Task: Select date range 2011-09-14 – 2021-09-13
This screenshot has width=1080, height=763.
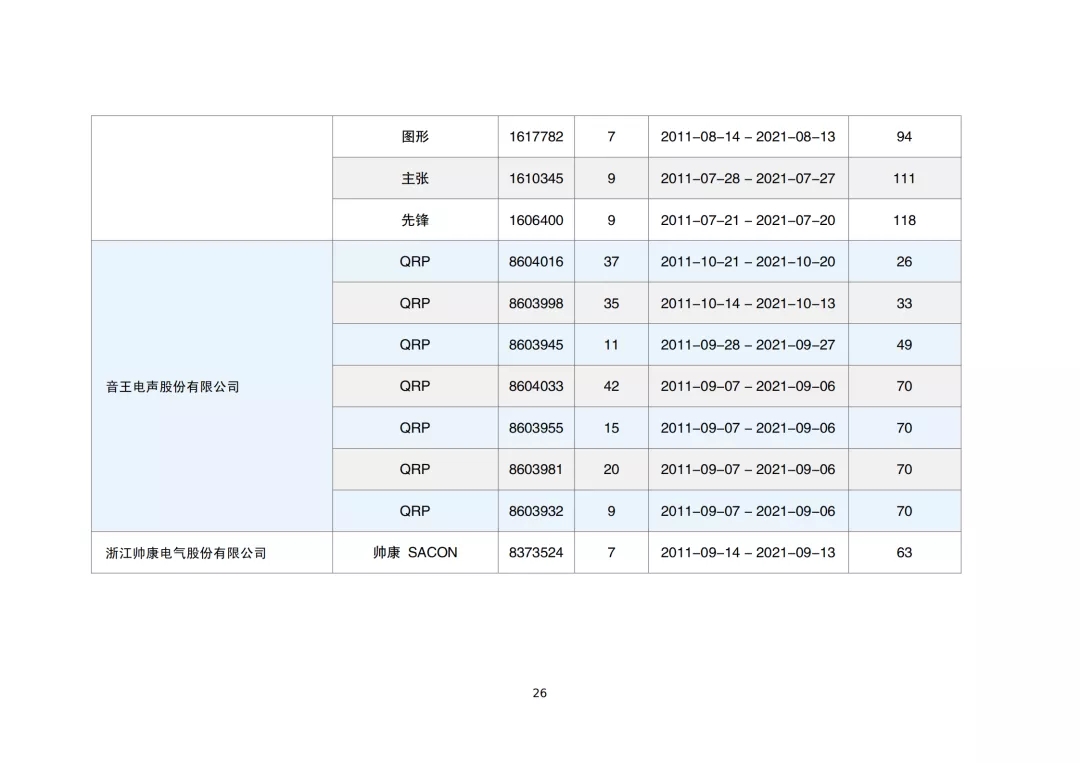Action: [x=748, y=552]
